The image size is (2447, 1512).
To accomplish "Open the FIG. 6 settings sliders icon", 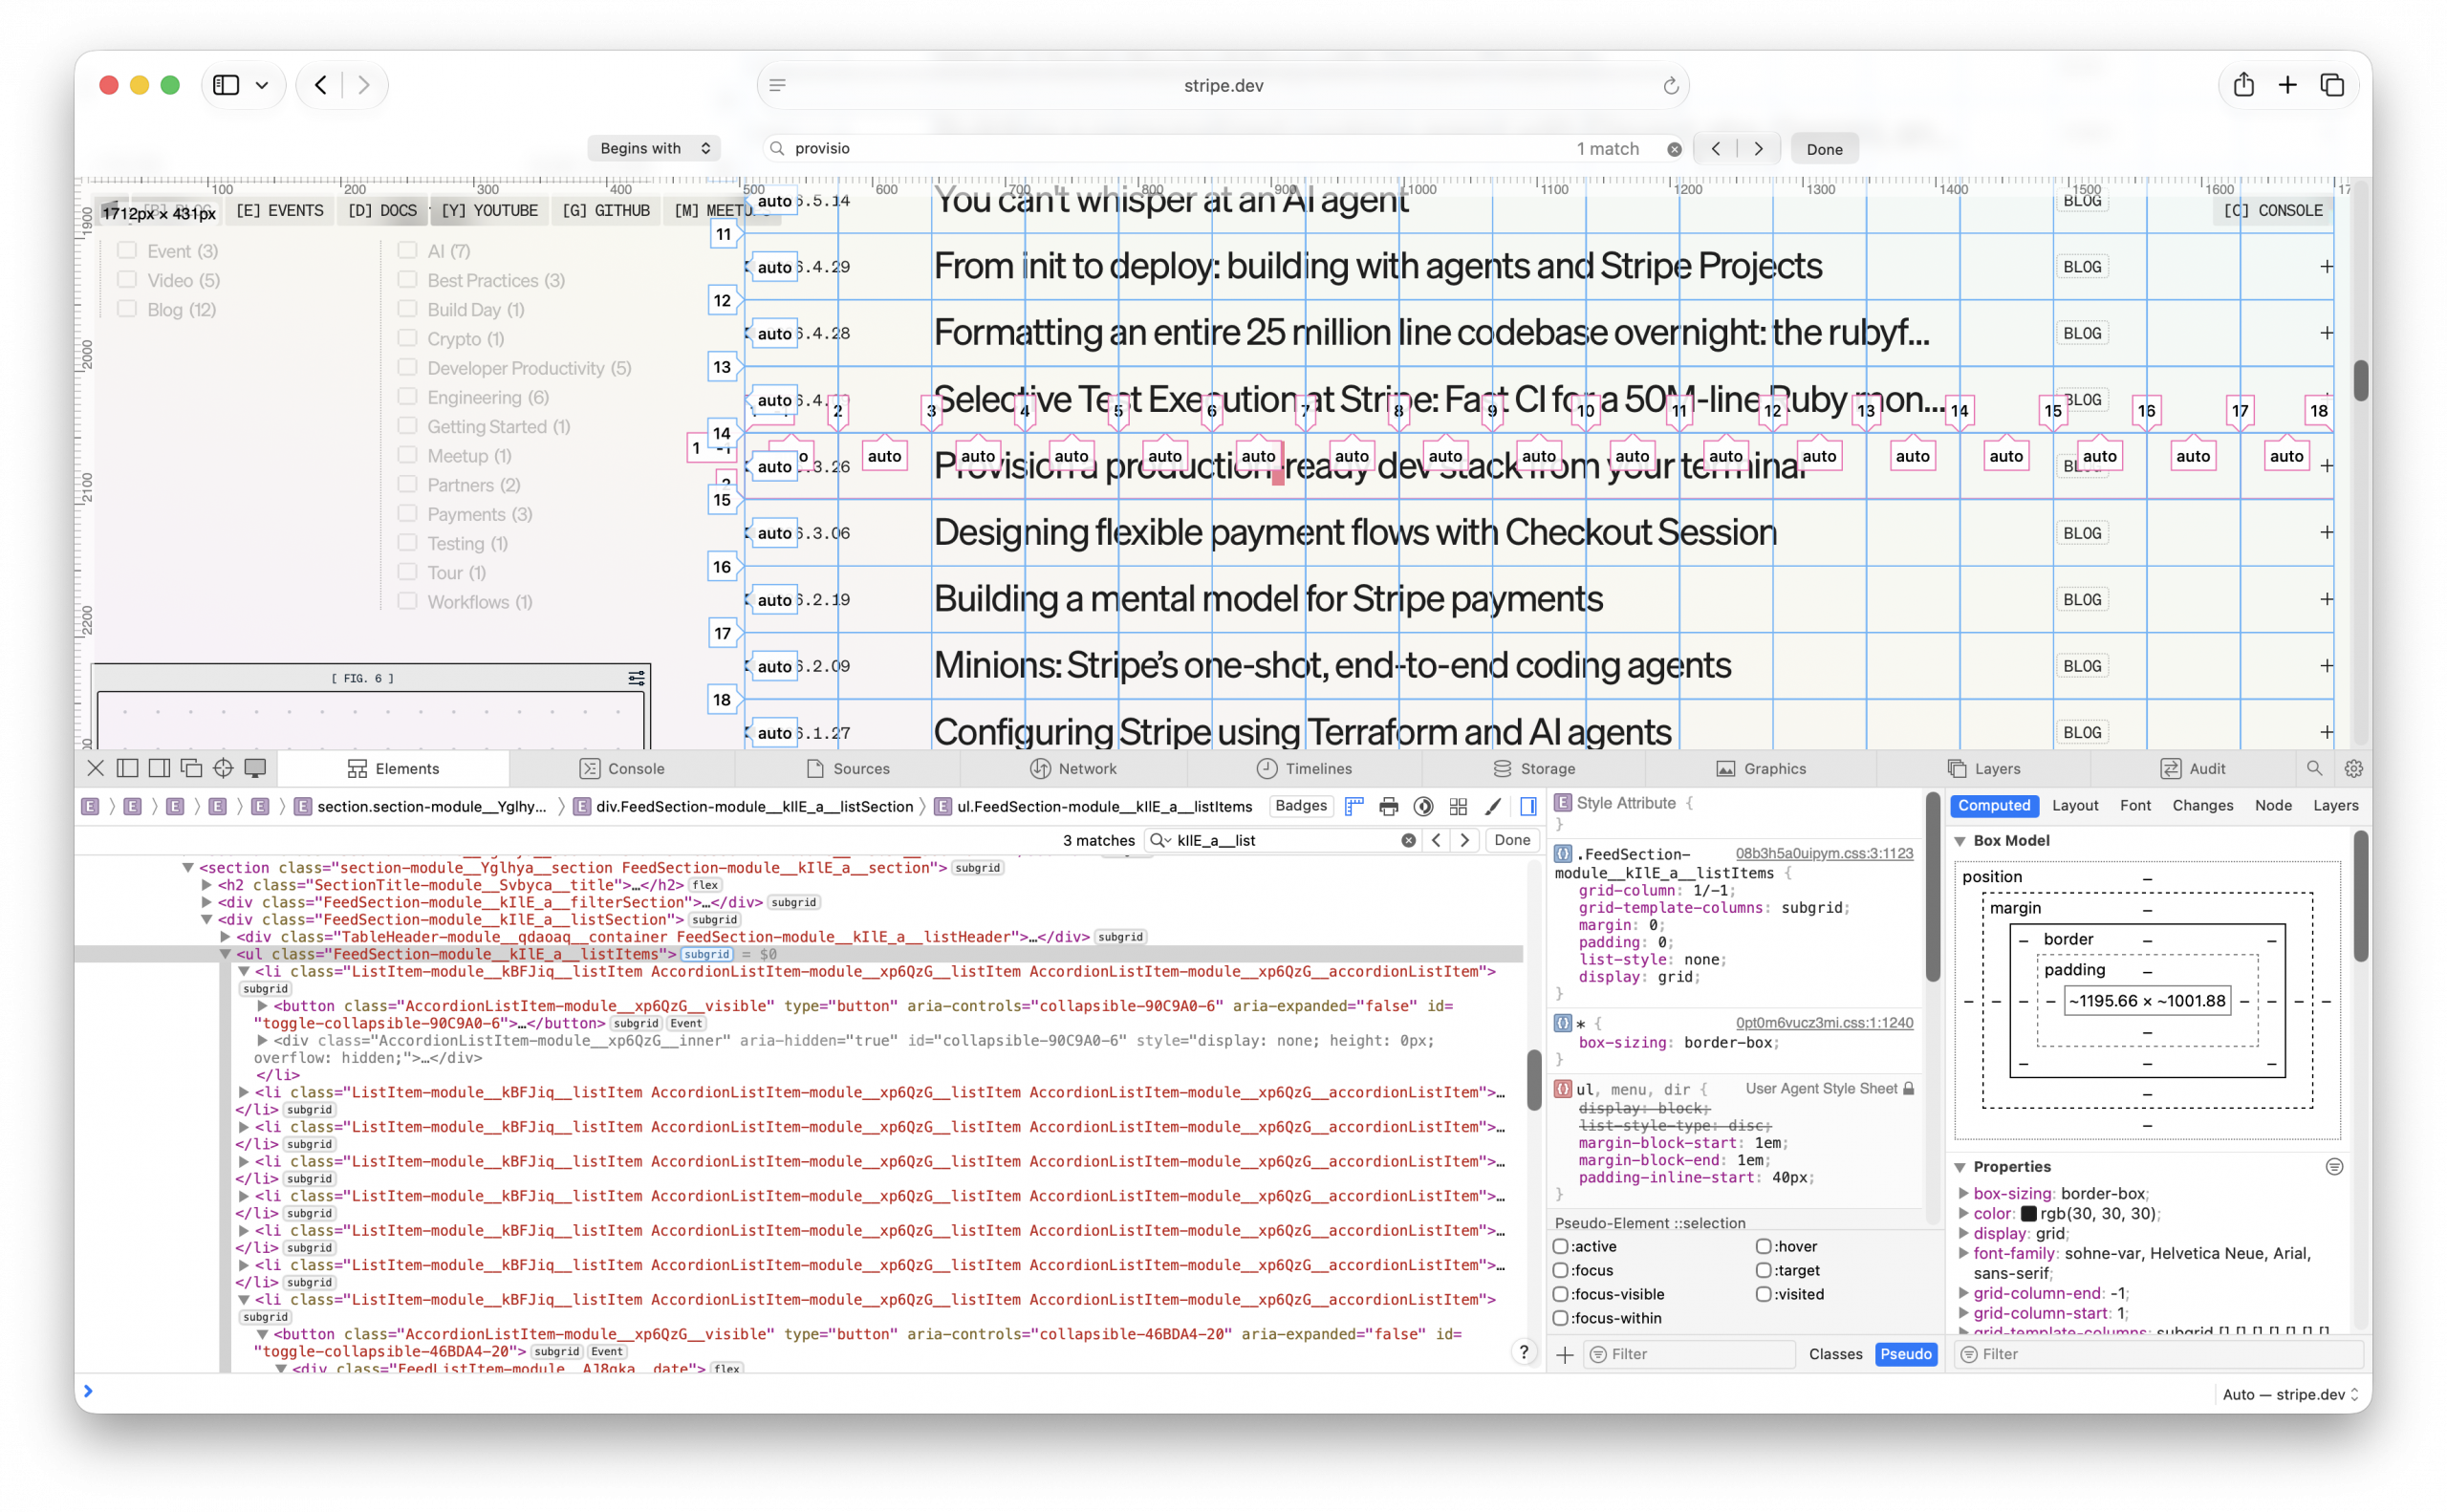I will (x=636, y=678).
